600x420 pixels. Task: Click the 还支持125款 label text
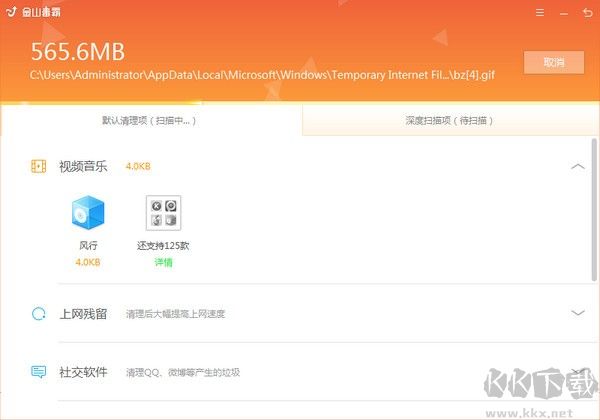pos(163,246)
